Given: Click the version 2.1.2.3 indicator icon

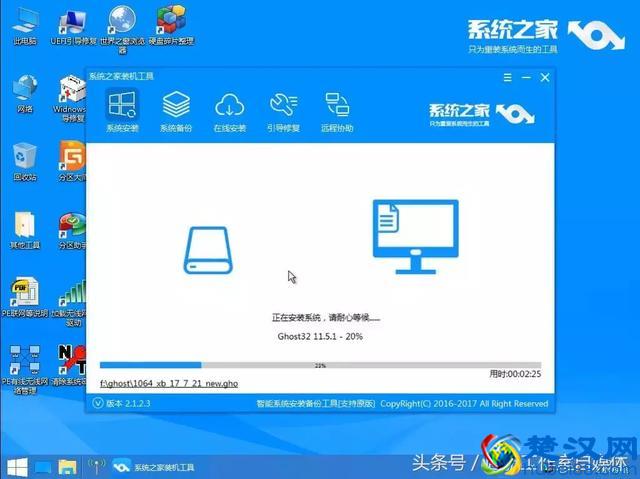Looking at the screenshot, I should tap(98, 403).
